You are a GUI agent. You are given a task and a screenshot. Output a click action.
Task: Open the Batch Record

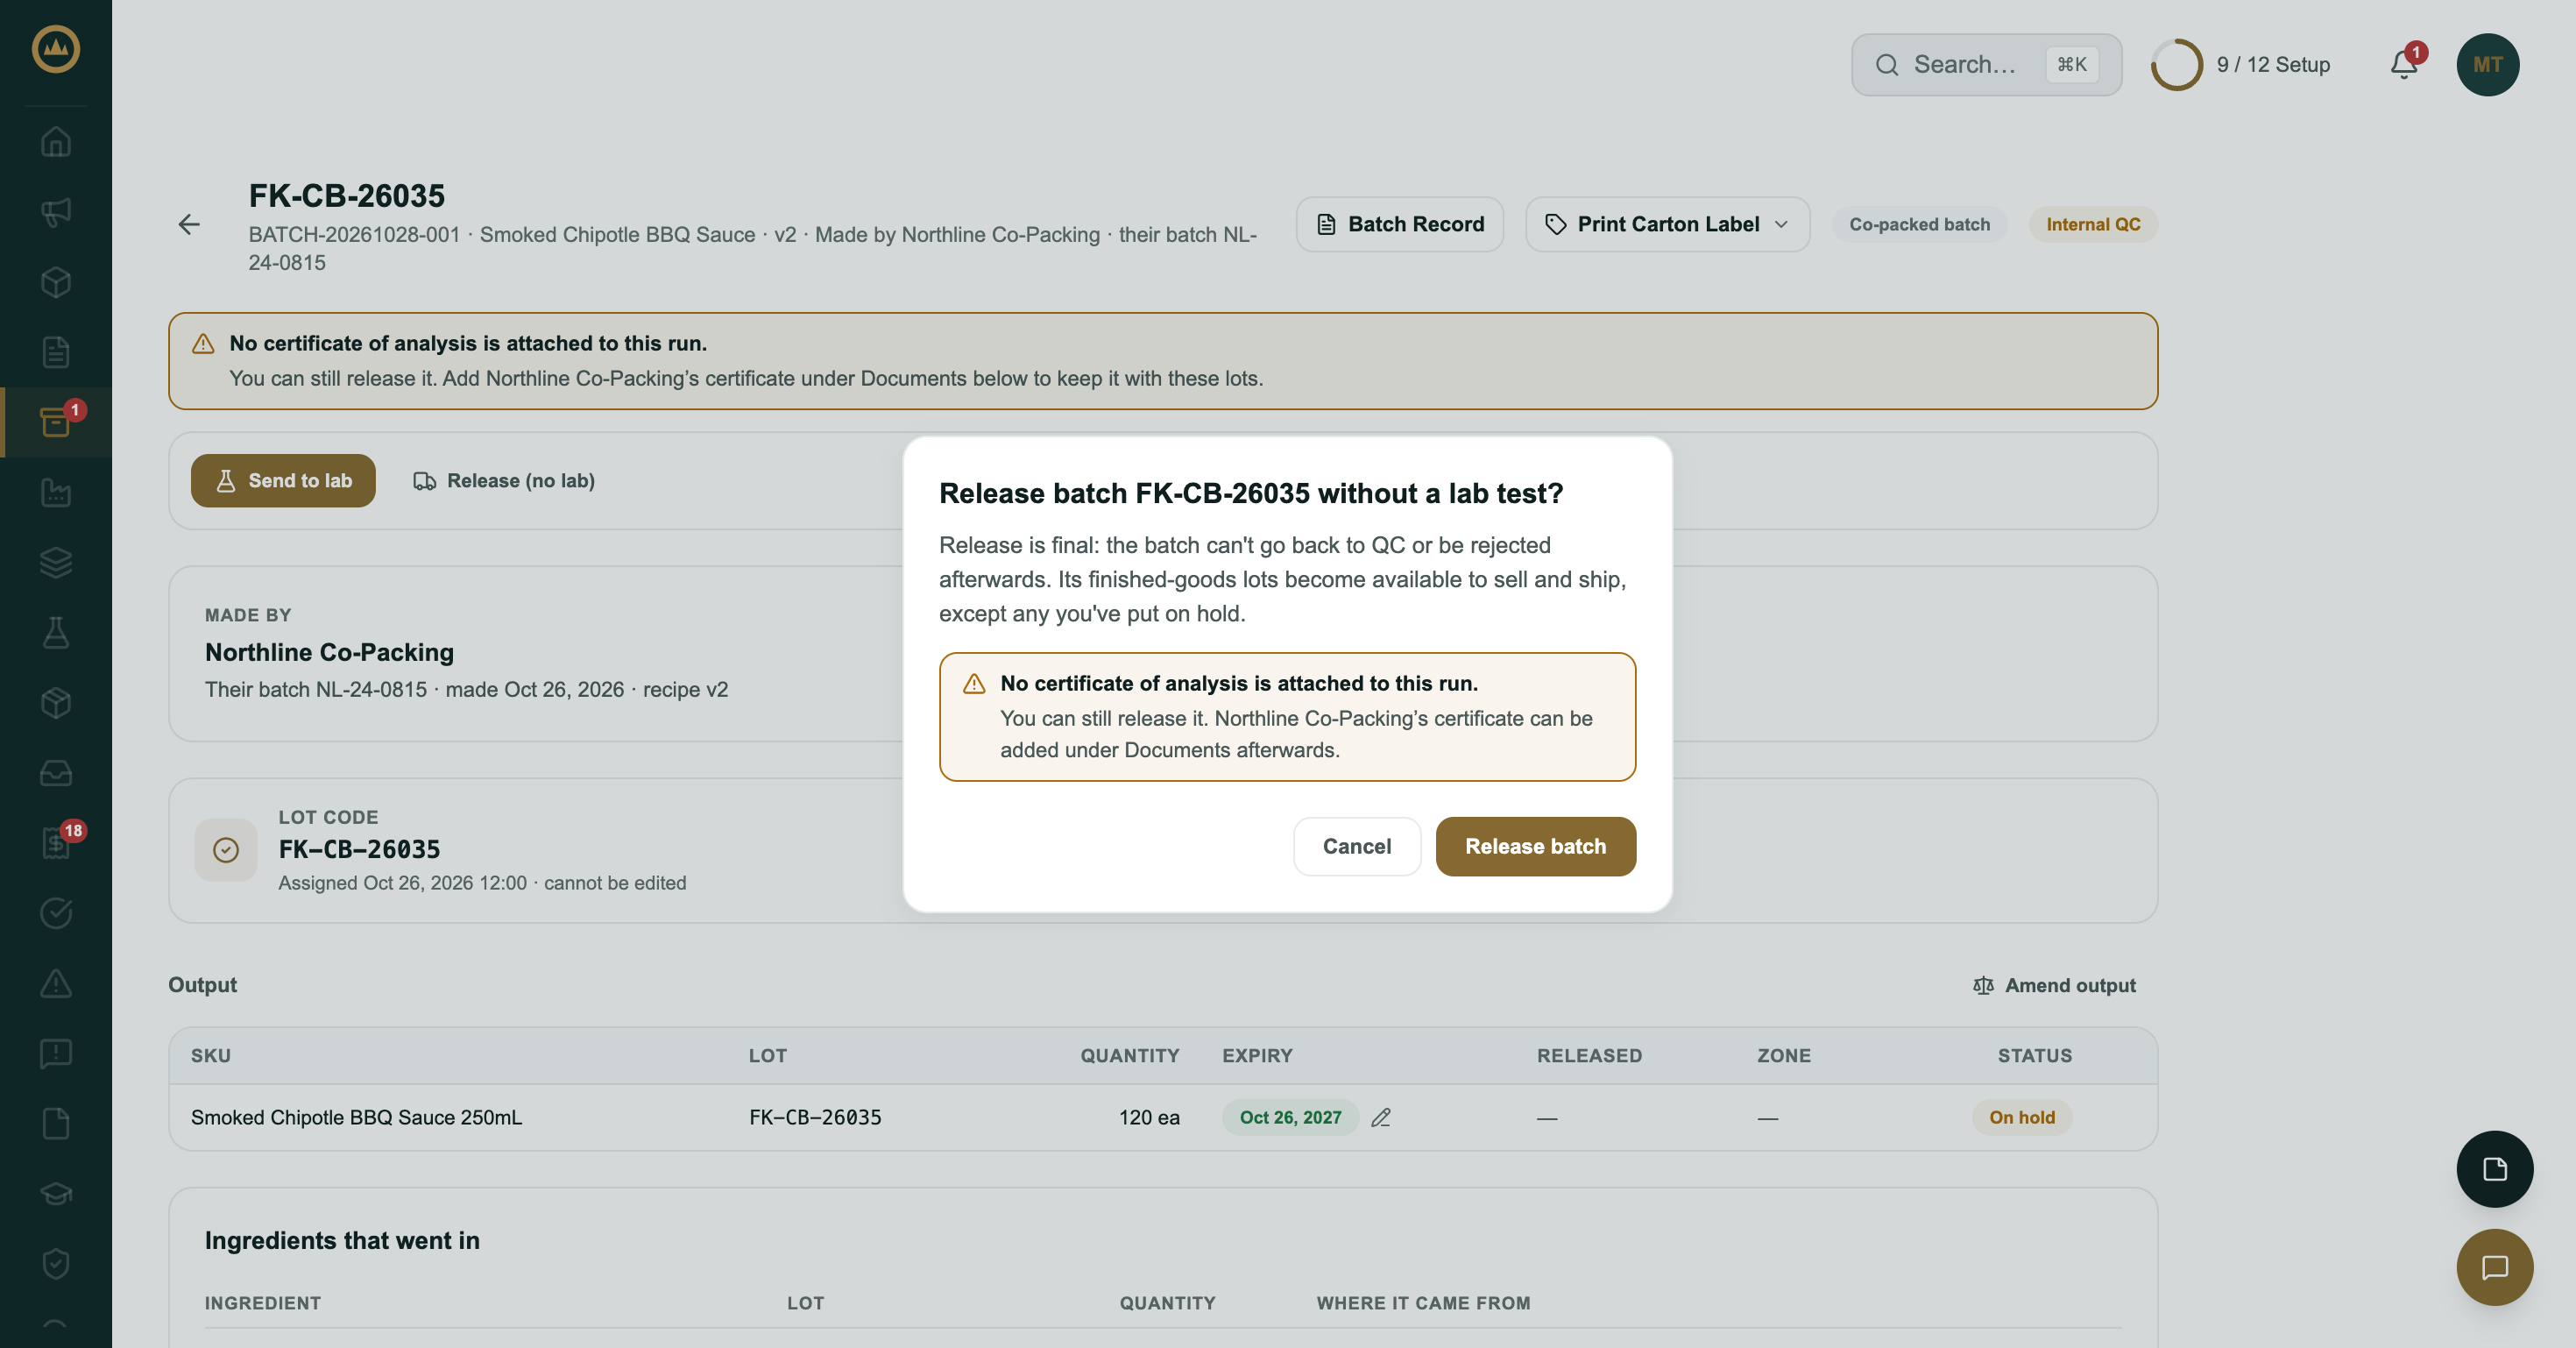pyautogui.click(x=1399, y=224)
